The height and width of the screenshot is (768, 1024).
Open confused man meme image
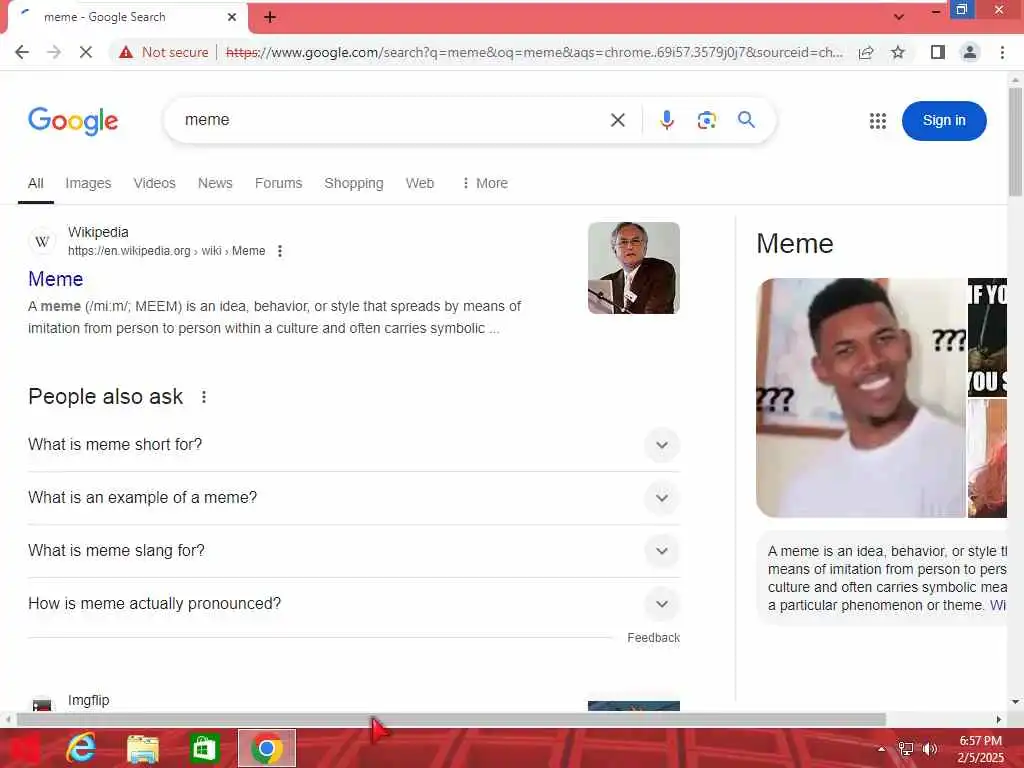(x=861, y=398)
